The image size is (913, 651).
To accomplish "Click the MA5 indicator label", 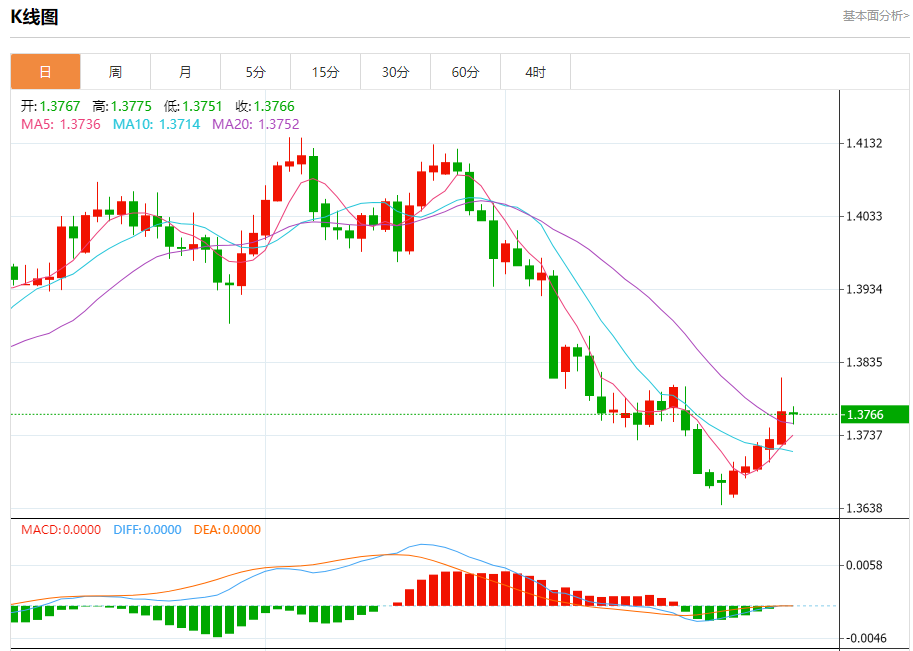I will (x=60, y=124).
